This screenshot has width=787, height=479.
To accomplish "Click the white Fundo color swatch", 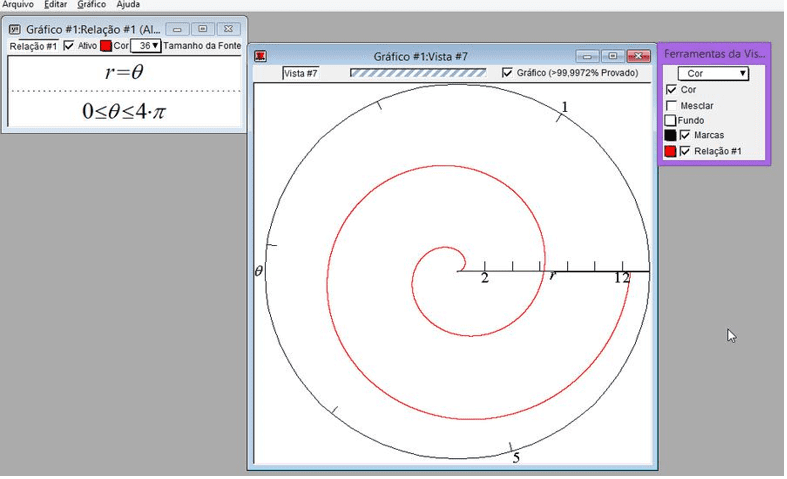I will (x=670, y=121).
